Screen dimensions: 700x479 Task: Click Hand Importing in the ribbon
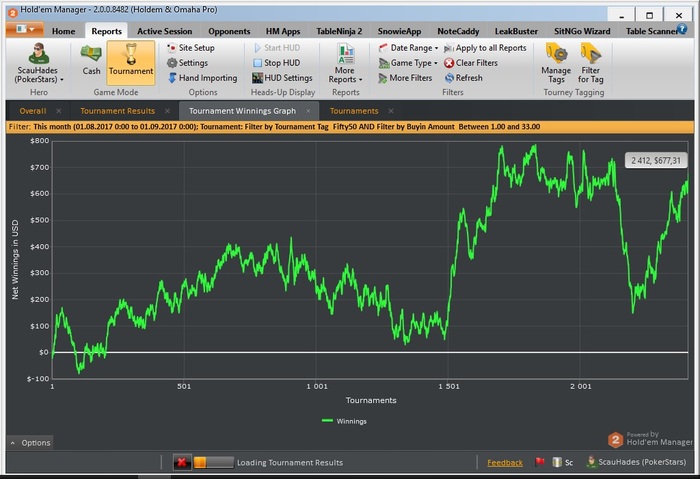(x=201, y=78)
